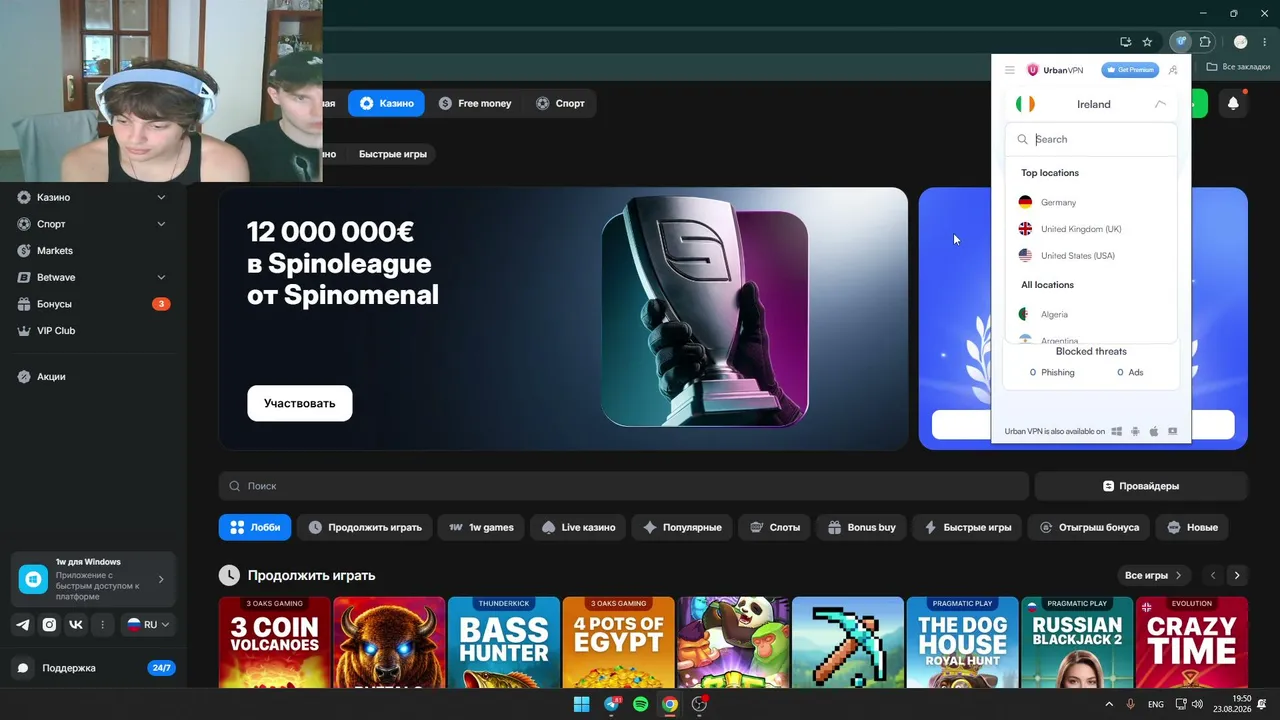Open the Free money tab
This screenshot has width=1280, height=720.
point(475,103)
